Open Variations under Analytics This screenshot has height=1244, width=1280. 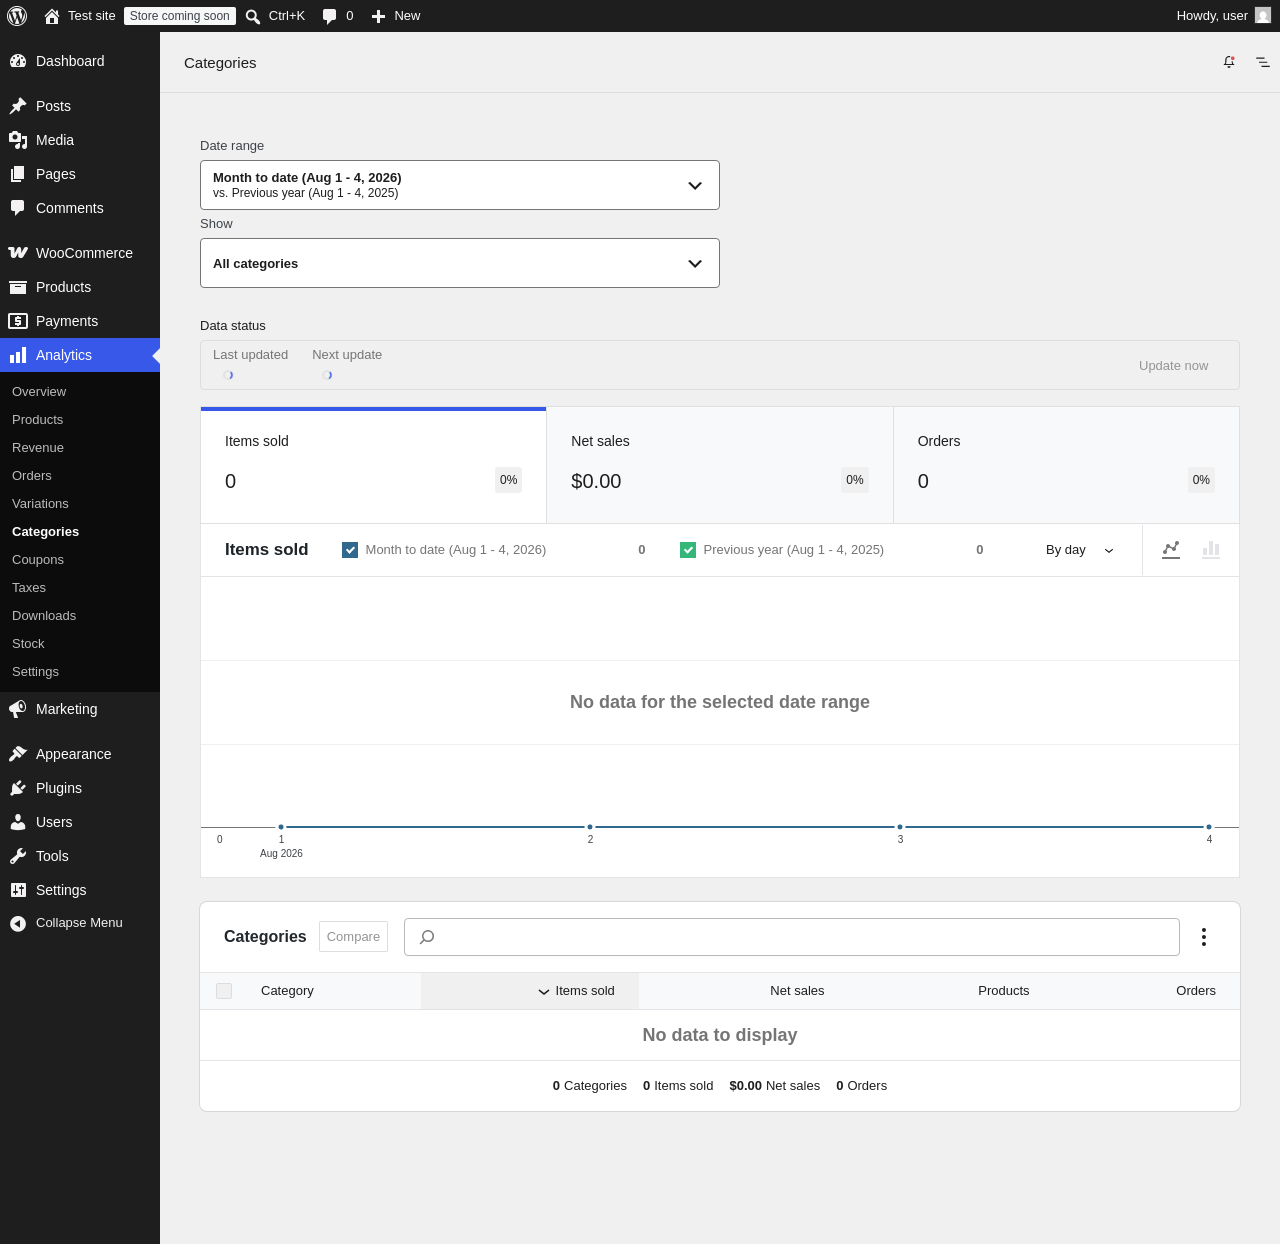[x=40, y=504]
